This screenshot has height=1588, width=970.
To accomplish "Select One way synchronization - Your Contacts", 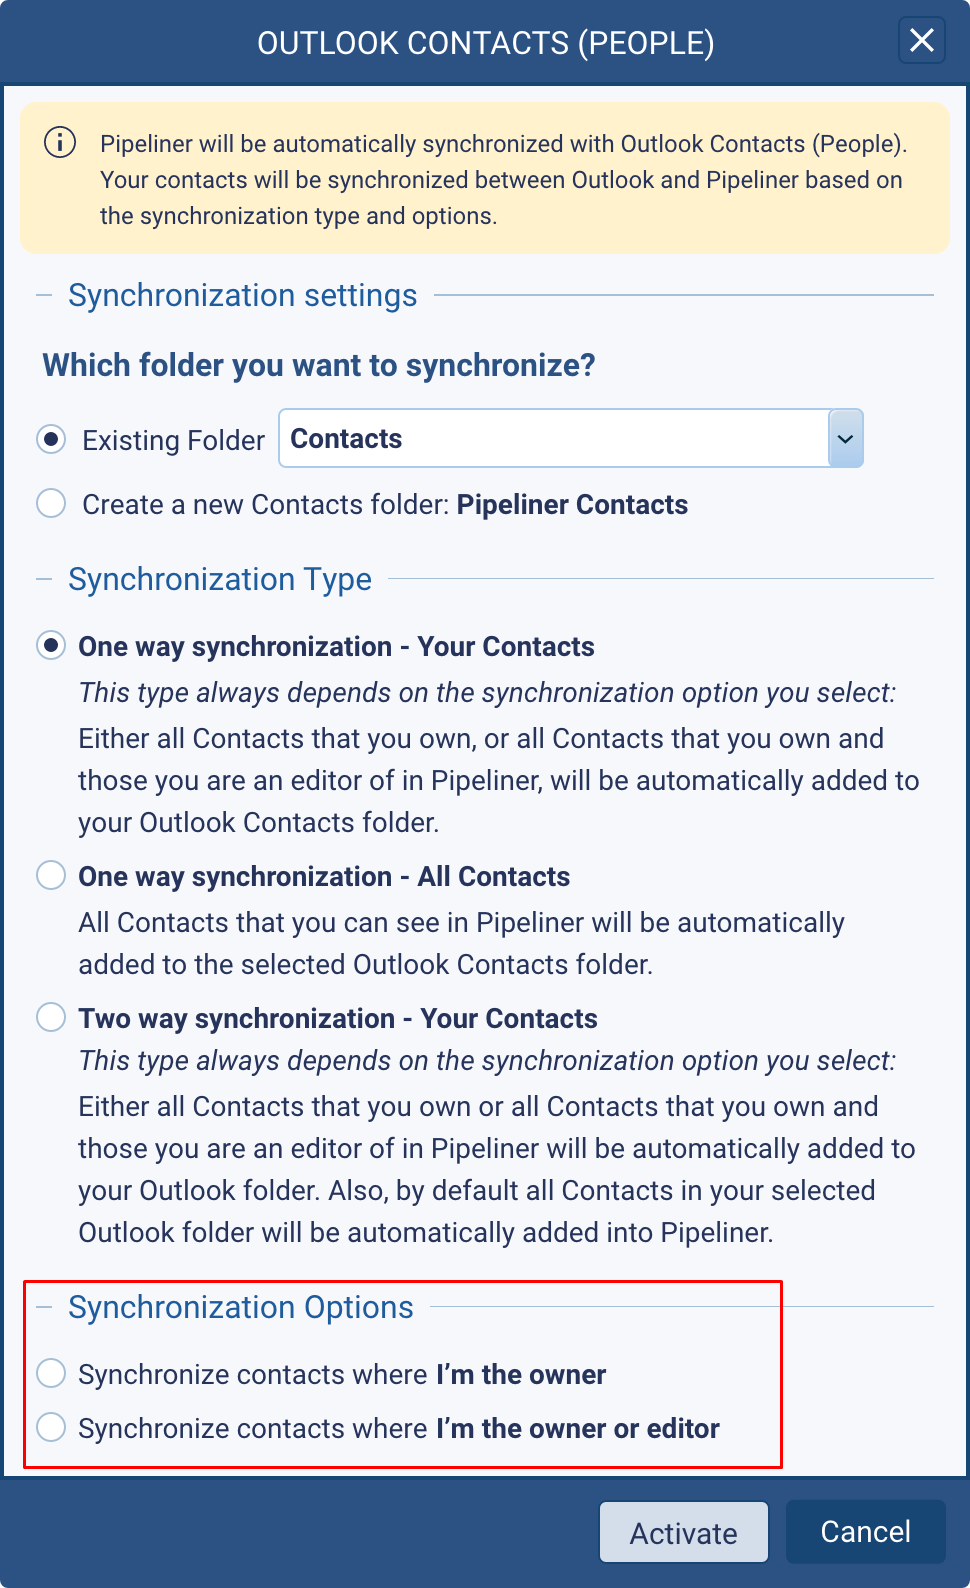I will 51,645.
